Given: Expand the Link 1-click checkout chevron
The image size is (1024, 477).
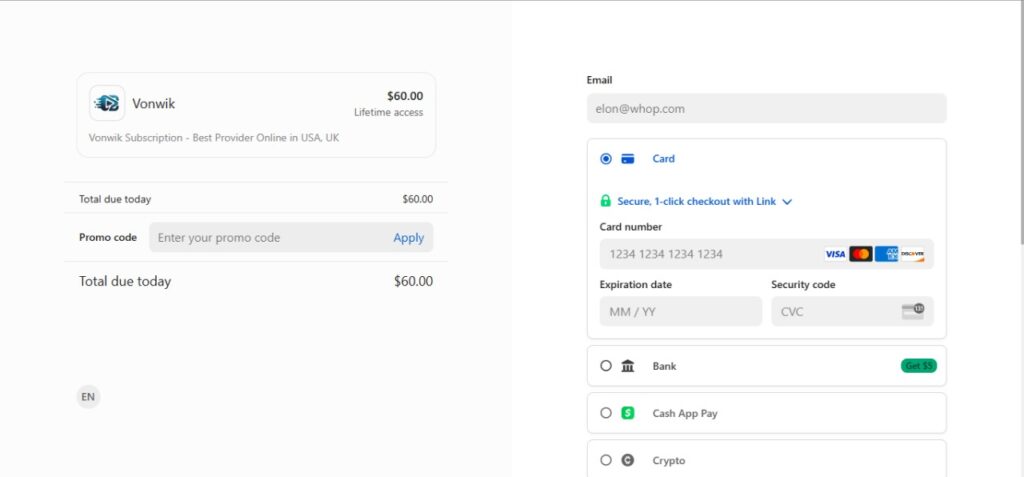Looking at the screenshot, I should 787,202.
